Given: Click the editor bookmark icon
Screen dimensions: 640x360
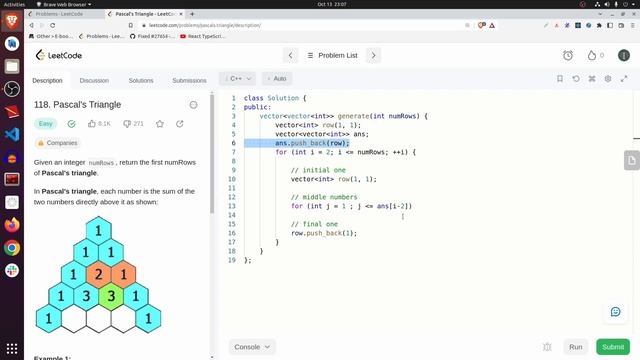Looking at the screenshot, I should [560, 78].
